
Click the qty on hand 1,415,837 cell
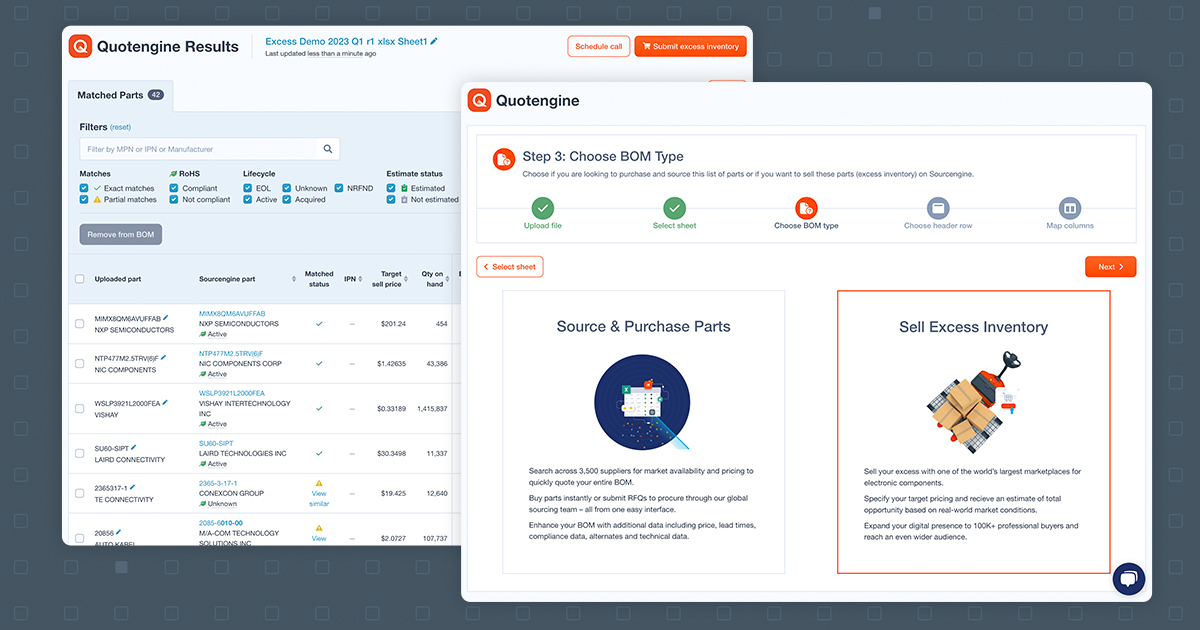click(432, 409)
